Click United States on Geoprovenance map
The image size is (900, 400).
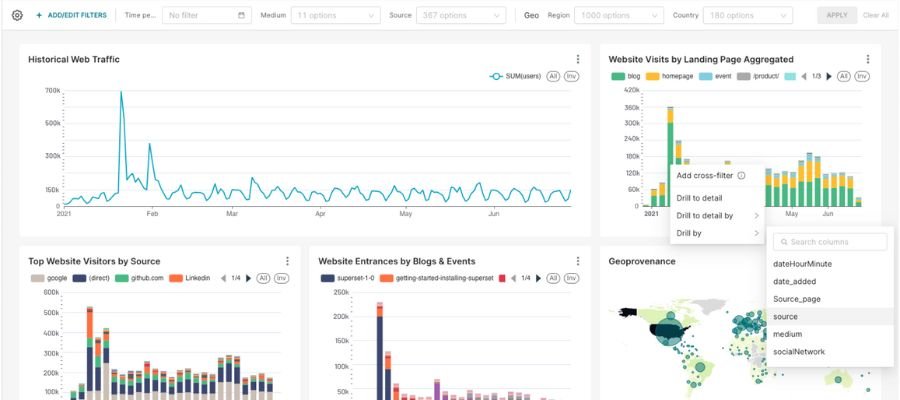668,331
